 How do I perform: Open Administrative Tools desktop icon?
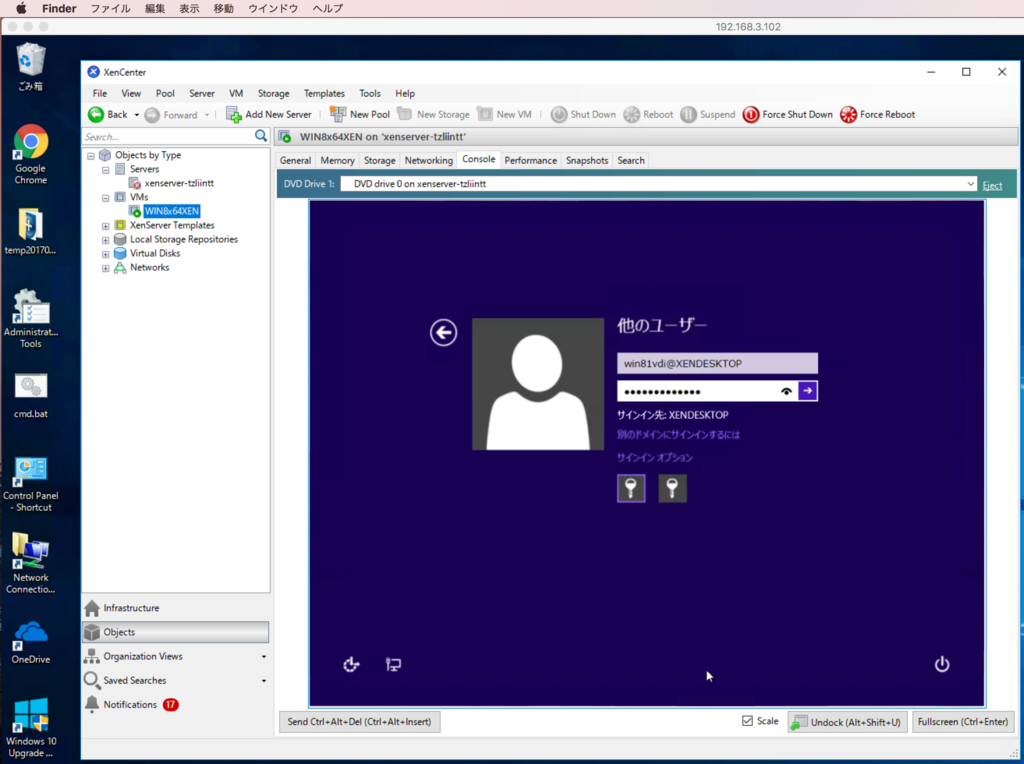pyautogui.click(x=31, y=319)
